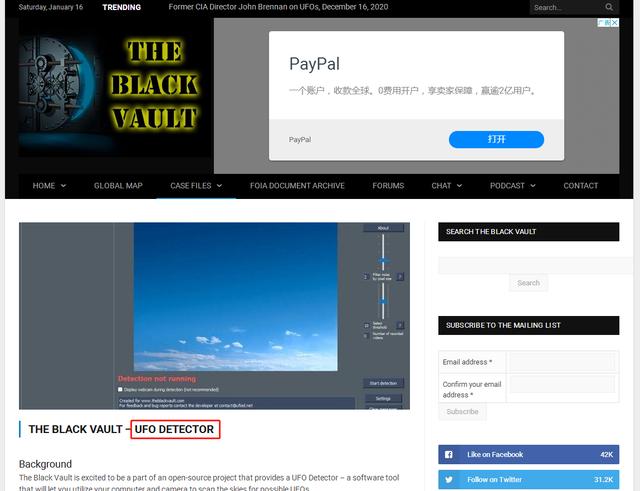Click the Facebook icon on Like button
Viewport: 640px width, 491px height.
click(x=449, y=454)
